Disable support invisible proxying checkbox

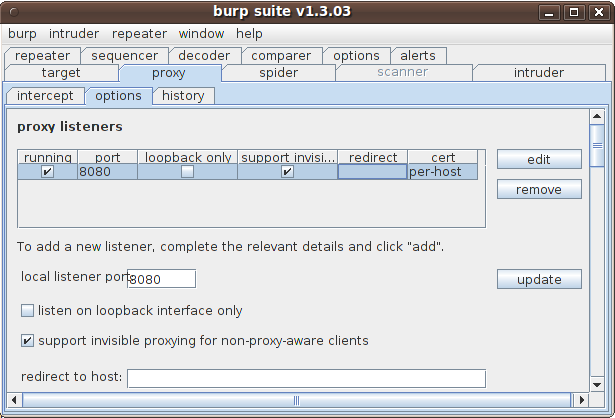pos(28,341)
